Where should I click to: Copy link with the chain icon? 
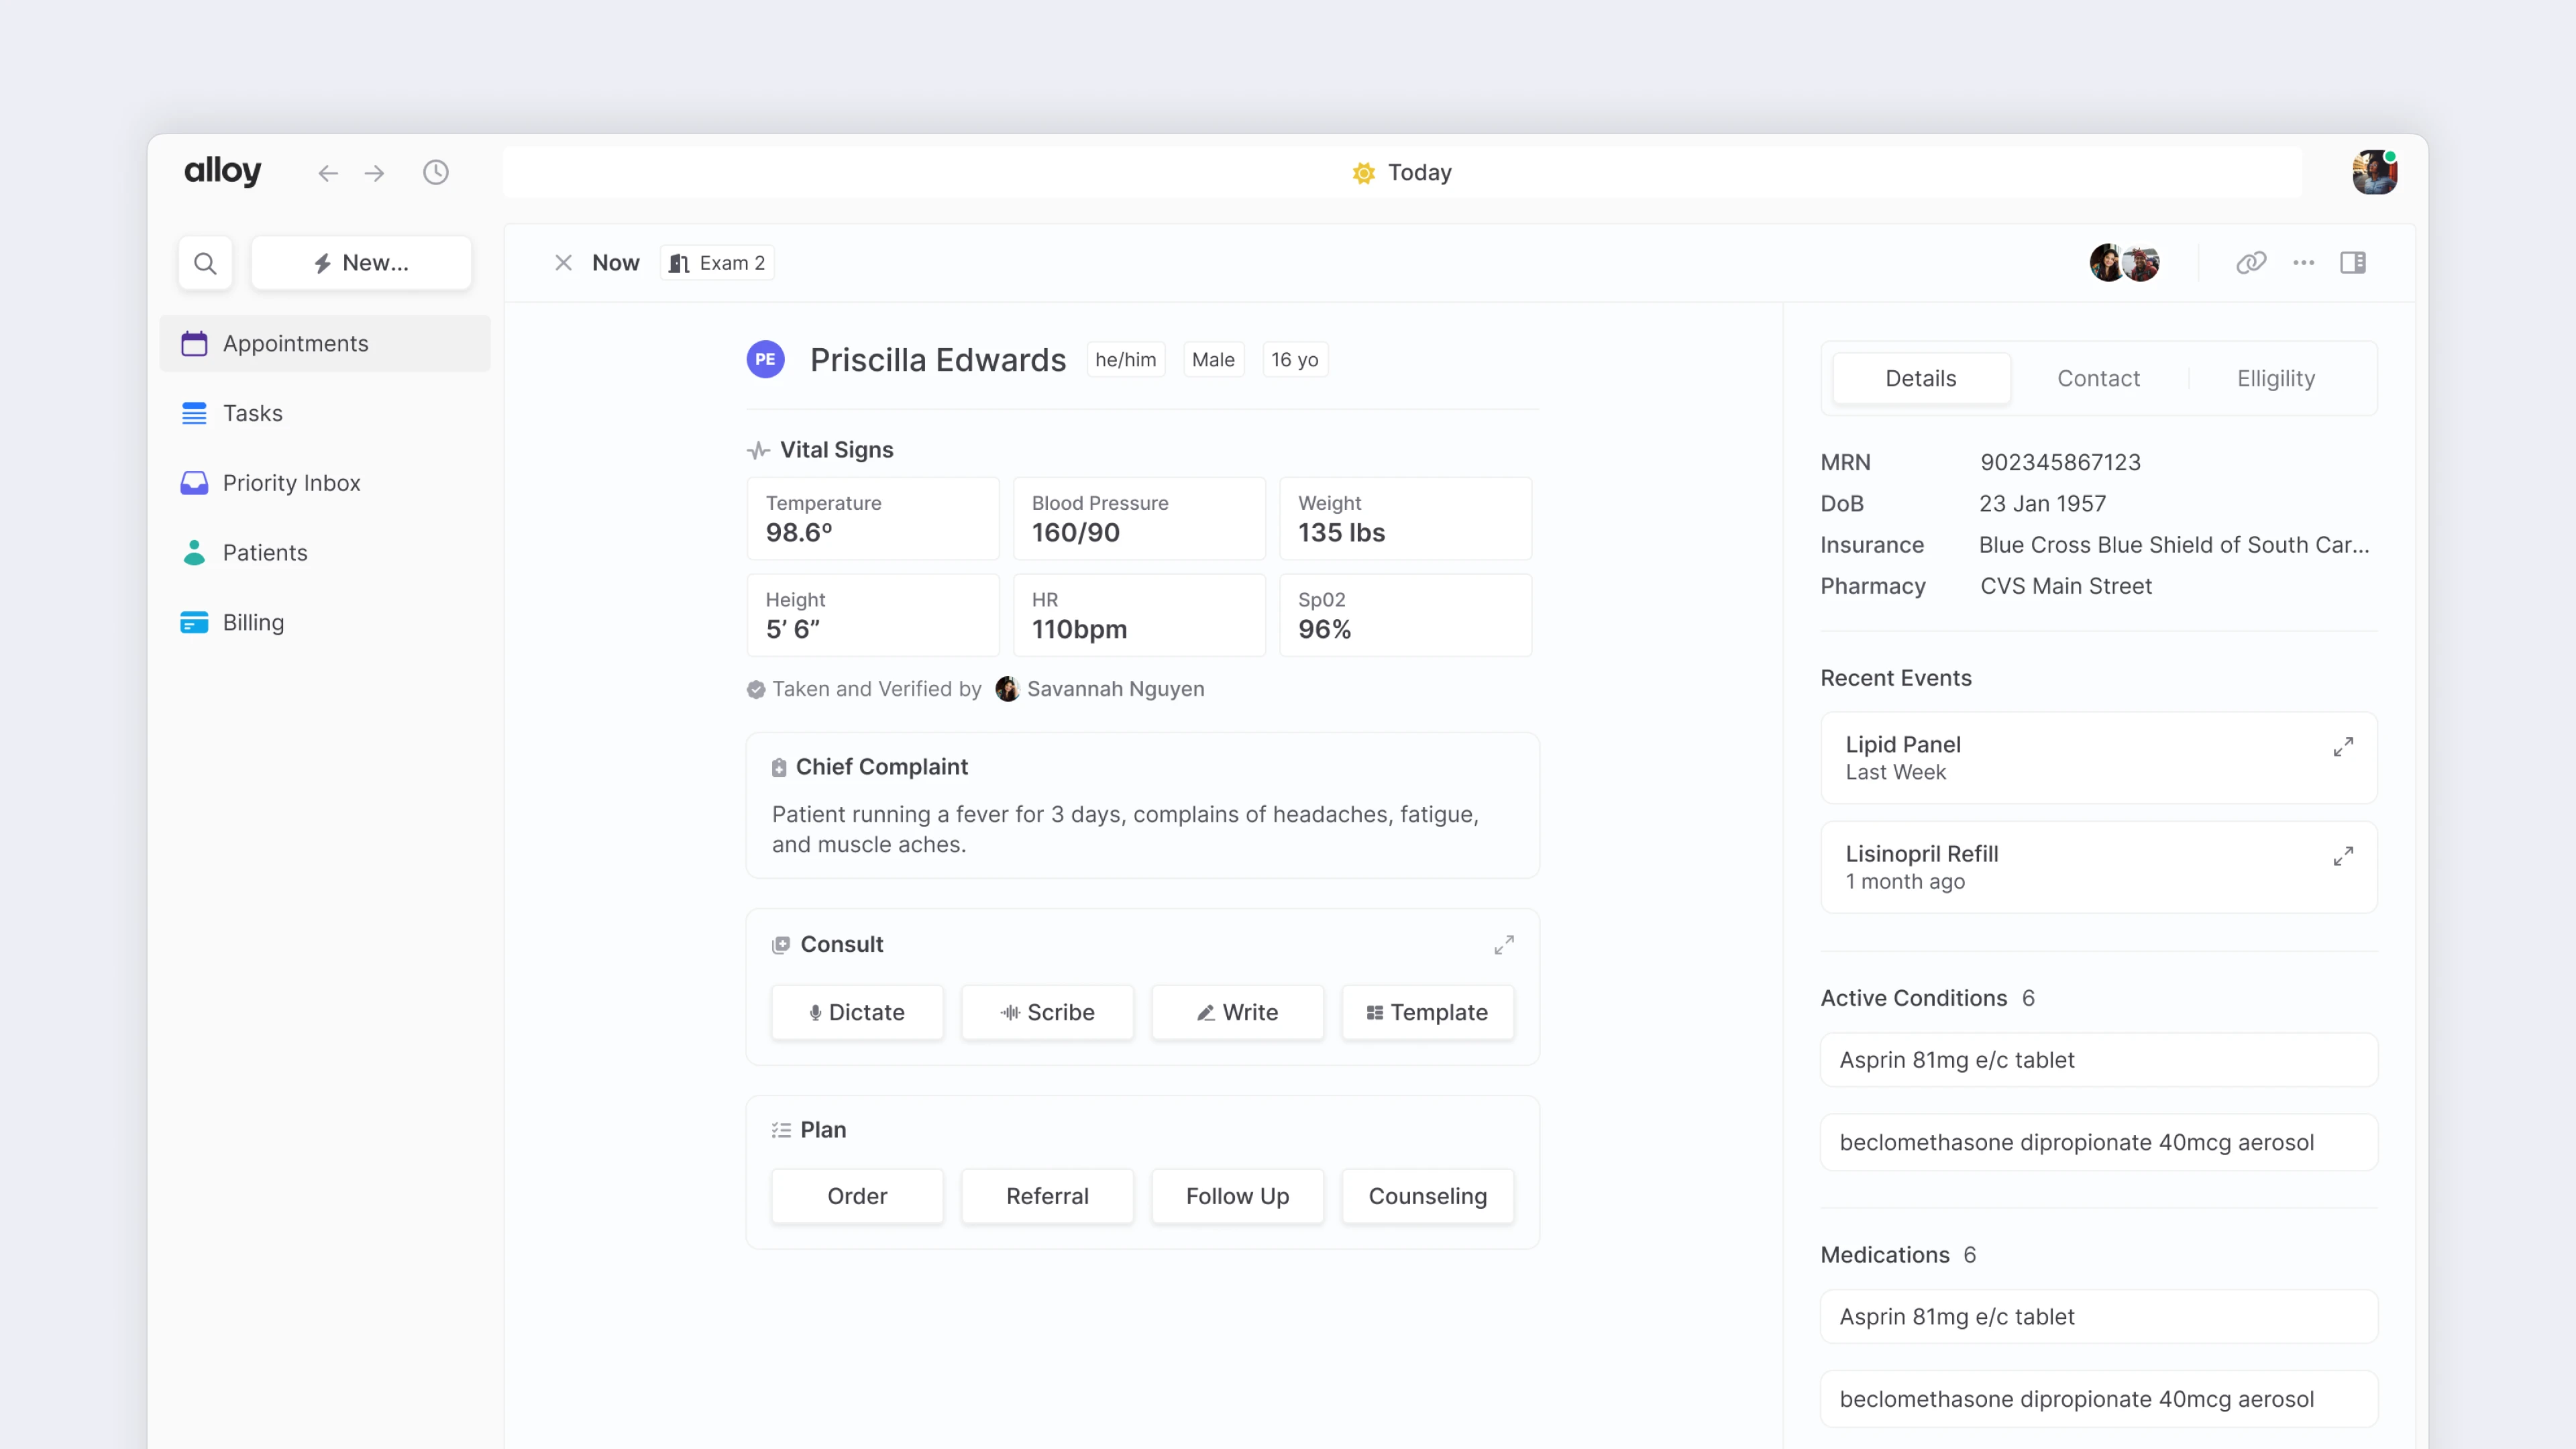pyautogui.click(x=2250, y=263)
